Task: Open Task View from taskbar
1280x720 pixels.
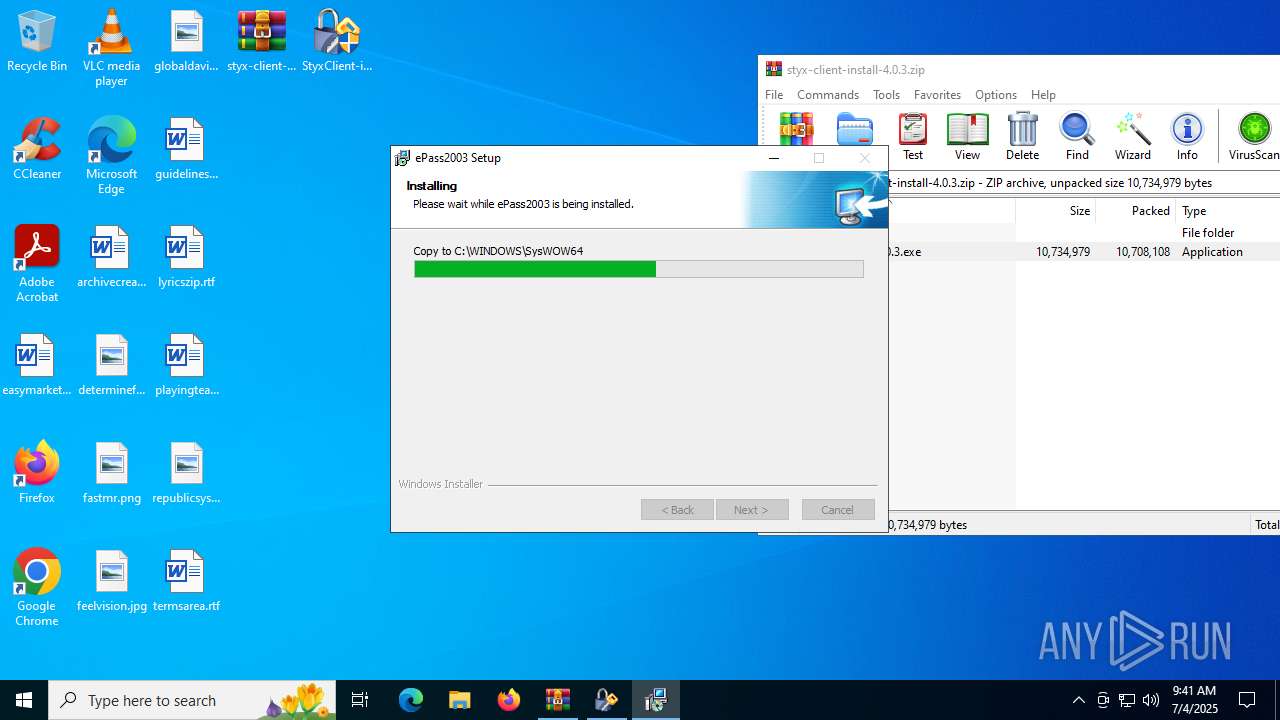Action: (x=361, y=700)
